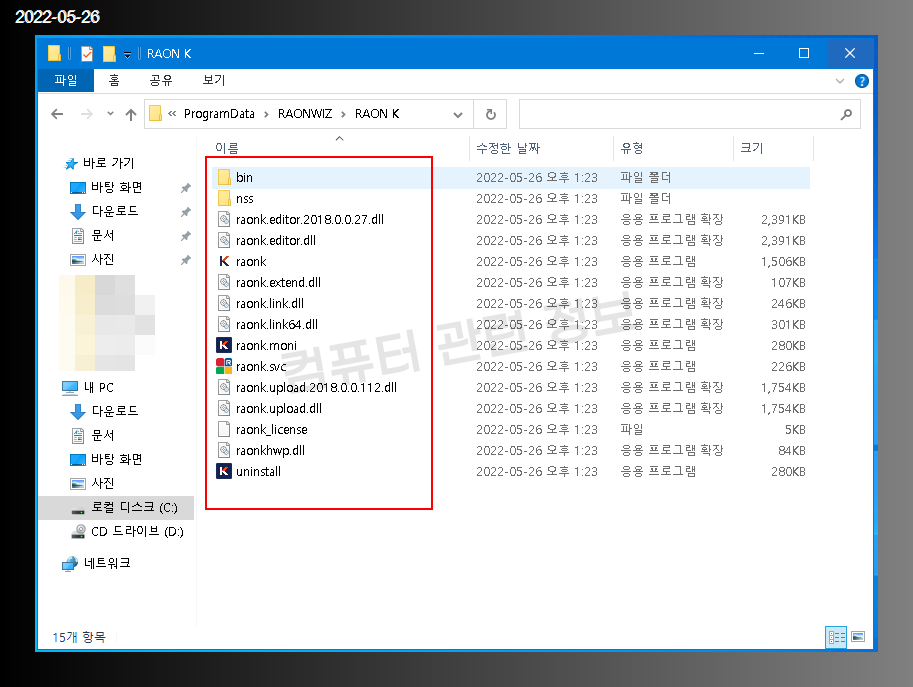This screenshot has width=913, height=687.
Task: Refresh the current folder view
Action: [x=491, y=114]
